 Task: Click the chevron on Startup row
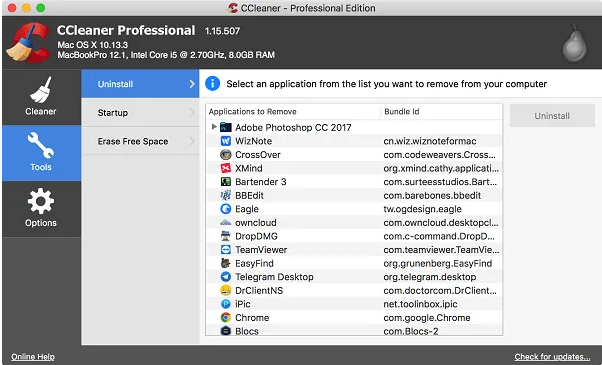click(x=192, y=112)
